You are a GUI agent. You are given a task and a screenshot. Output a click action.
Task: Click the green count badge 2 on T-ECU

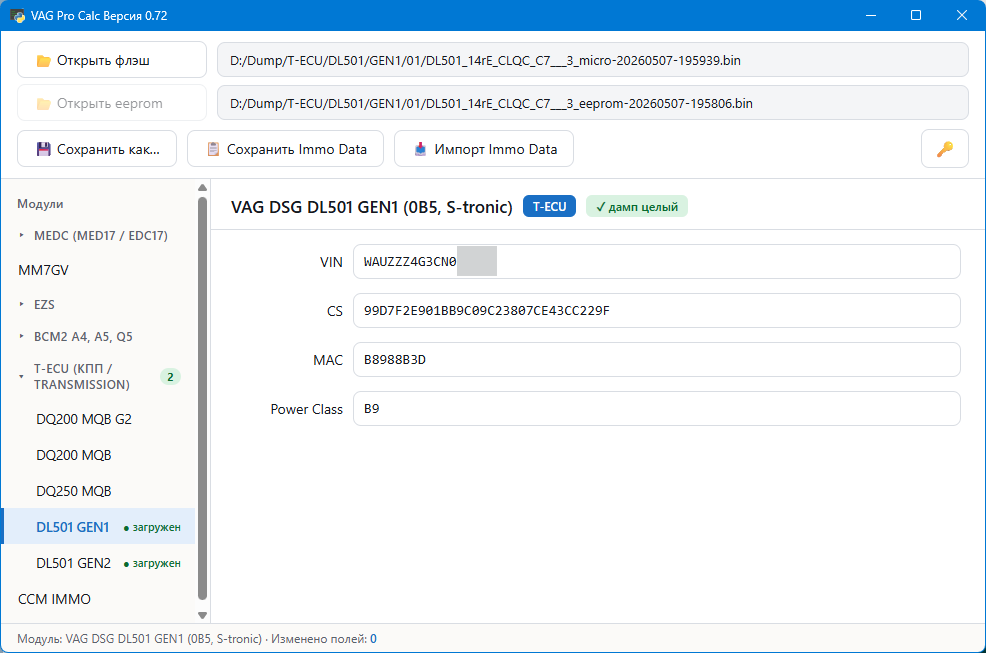pos(170,377)
